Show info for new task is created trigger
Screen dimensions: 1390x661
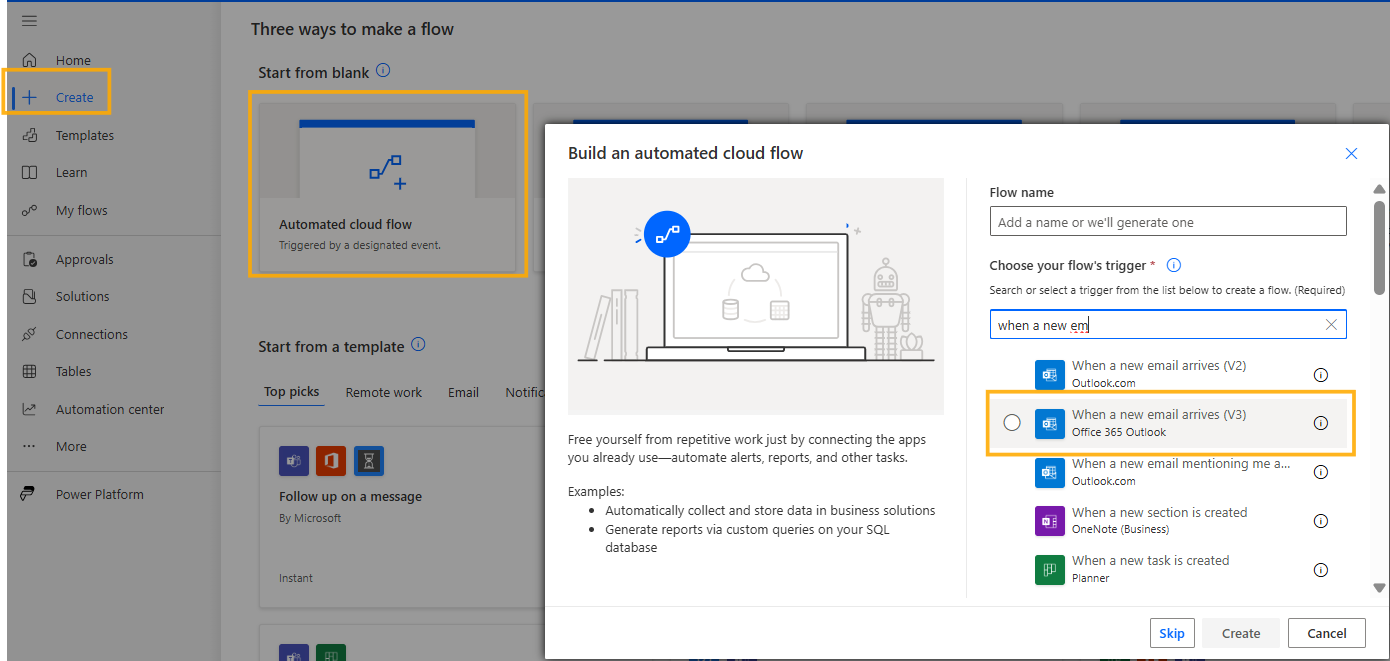1320,570
